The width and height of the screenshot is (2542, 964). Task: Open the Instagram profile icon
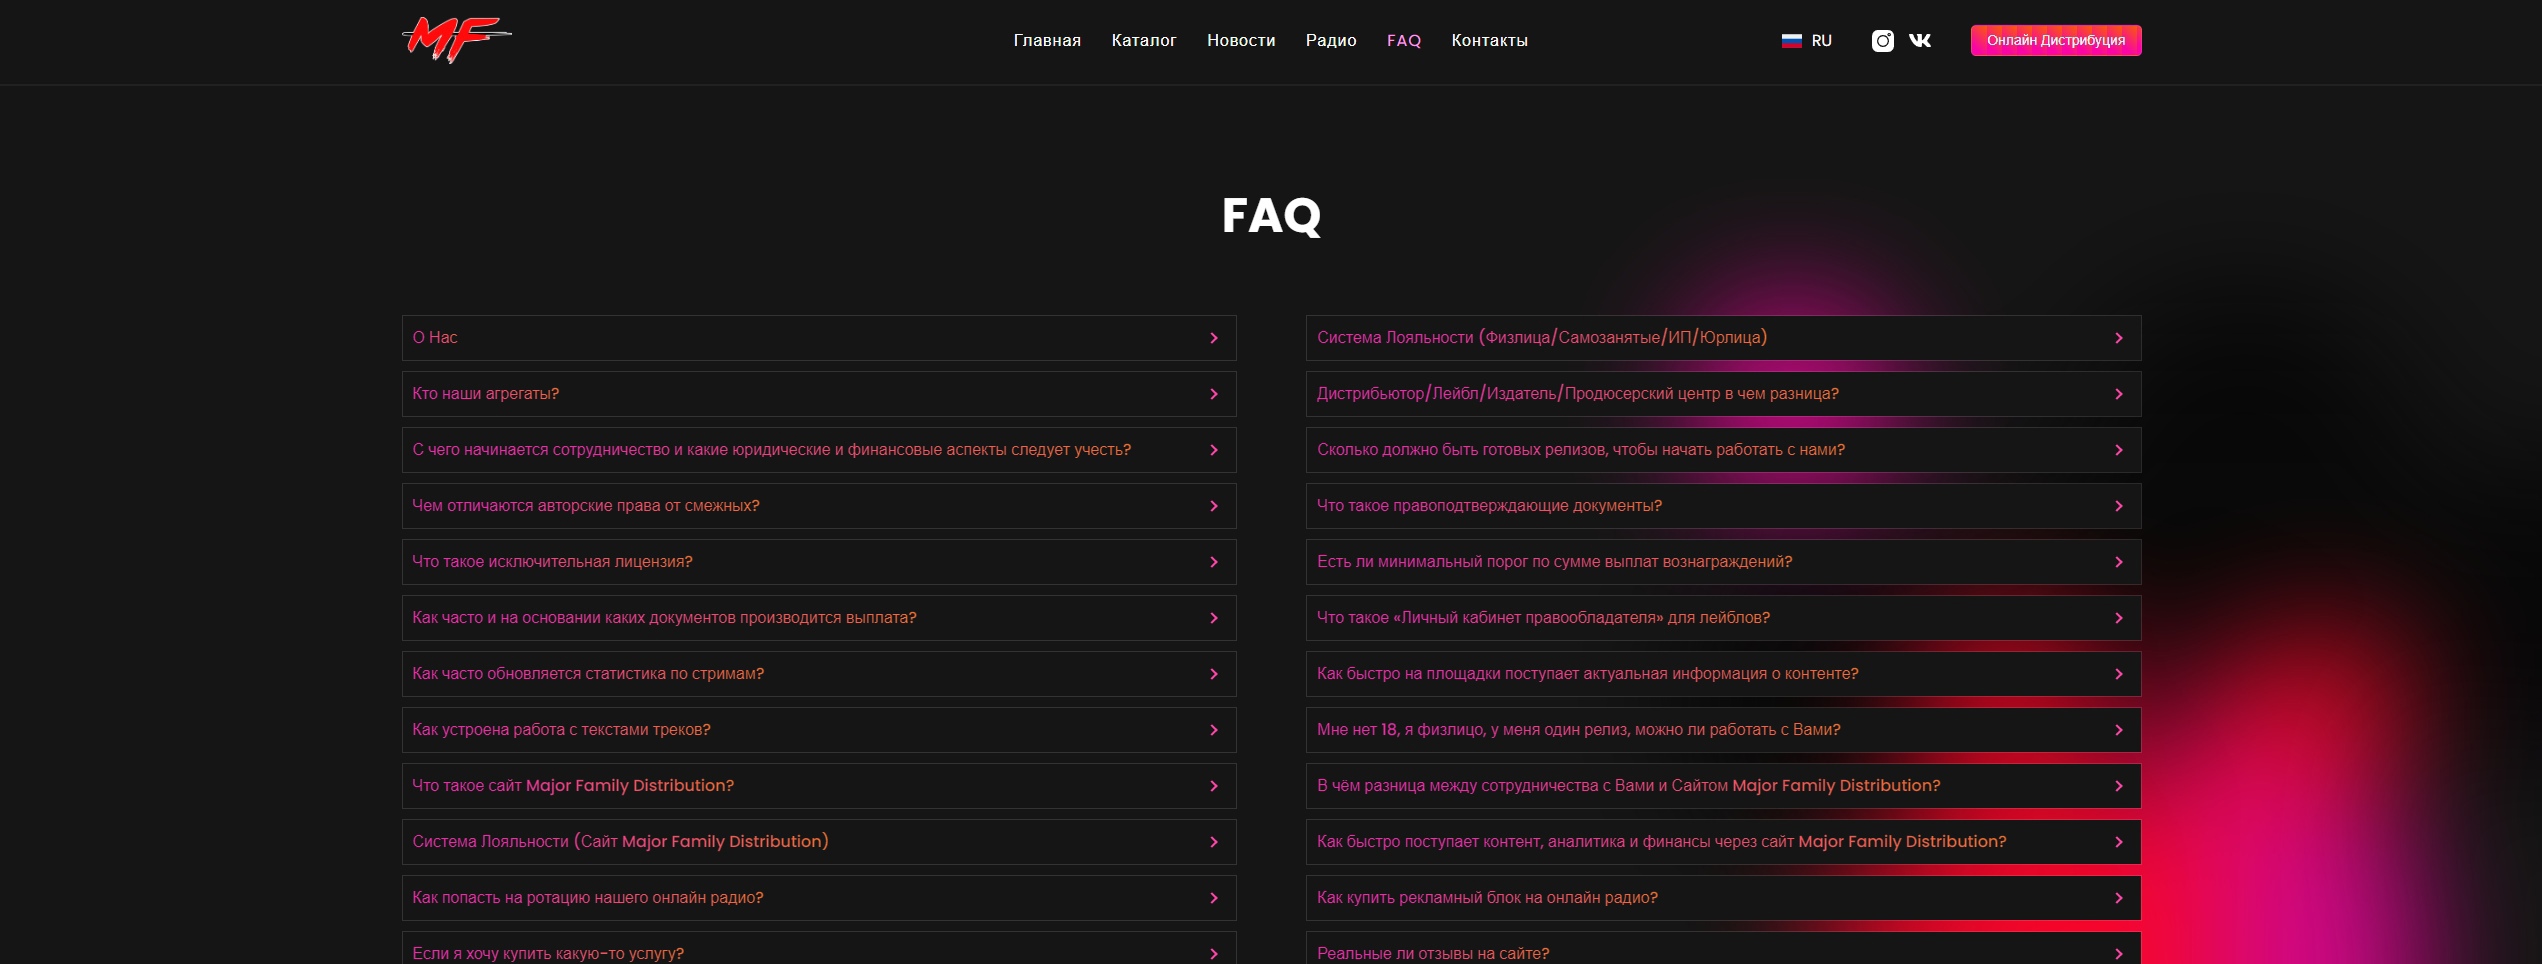[1882, 41]
